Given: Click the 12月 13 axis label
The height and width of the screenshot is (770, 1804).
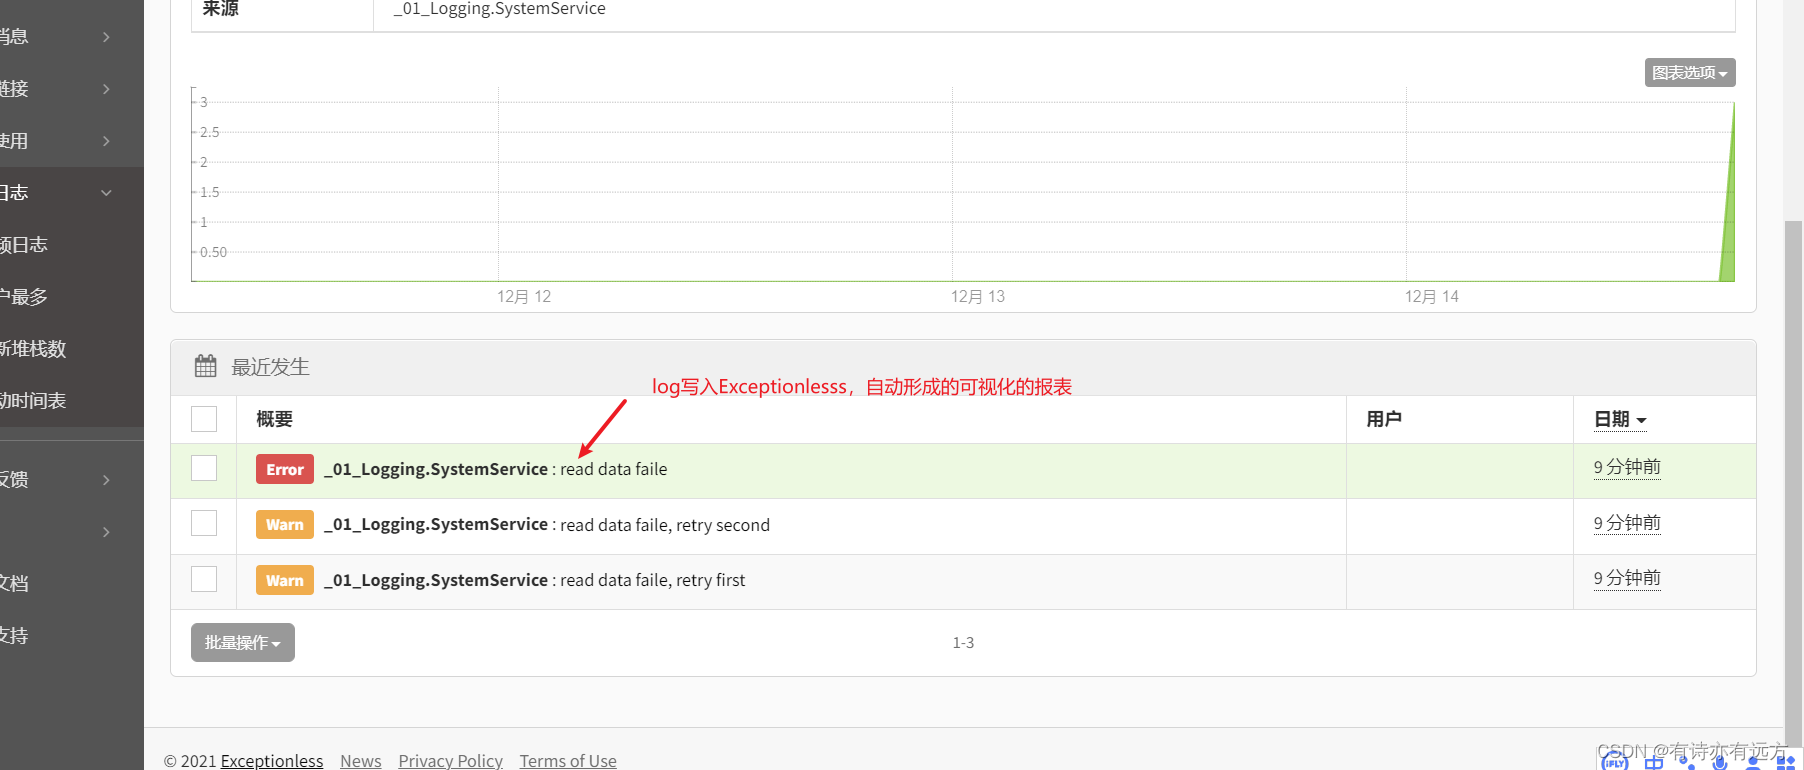Looking at the screenshot, I should tap(978, 297).
